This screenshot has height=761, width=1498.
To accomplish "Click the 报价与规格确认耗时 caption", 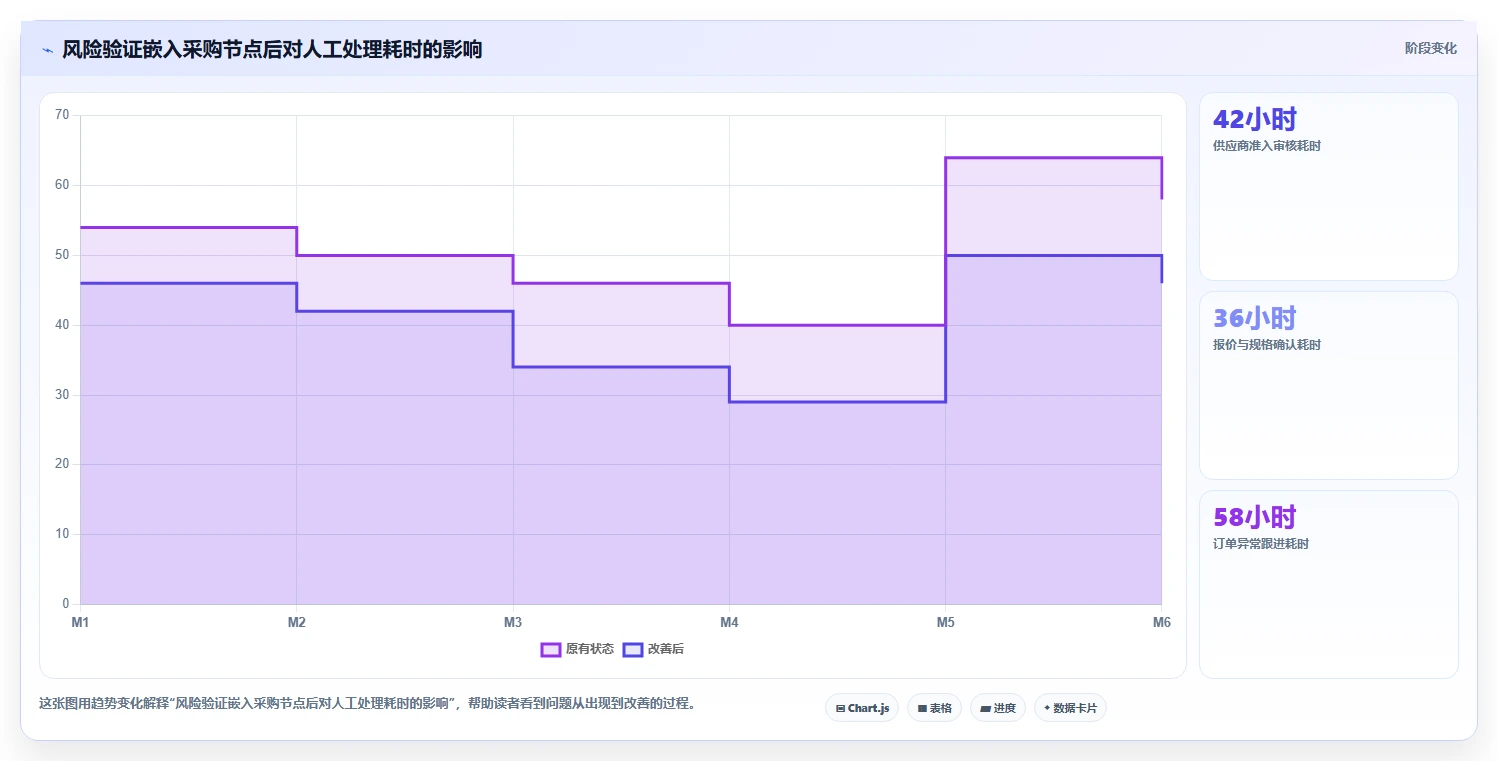I will [x=1266, y=345].
